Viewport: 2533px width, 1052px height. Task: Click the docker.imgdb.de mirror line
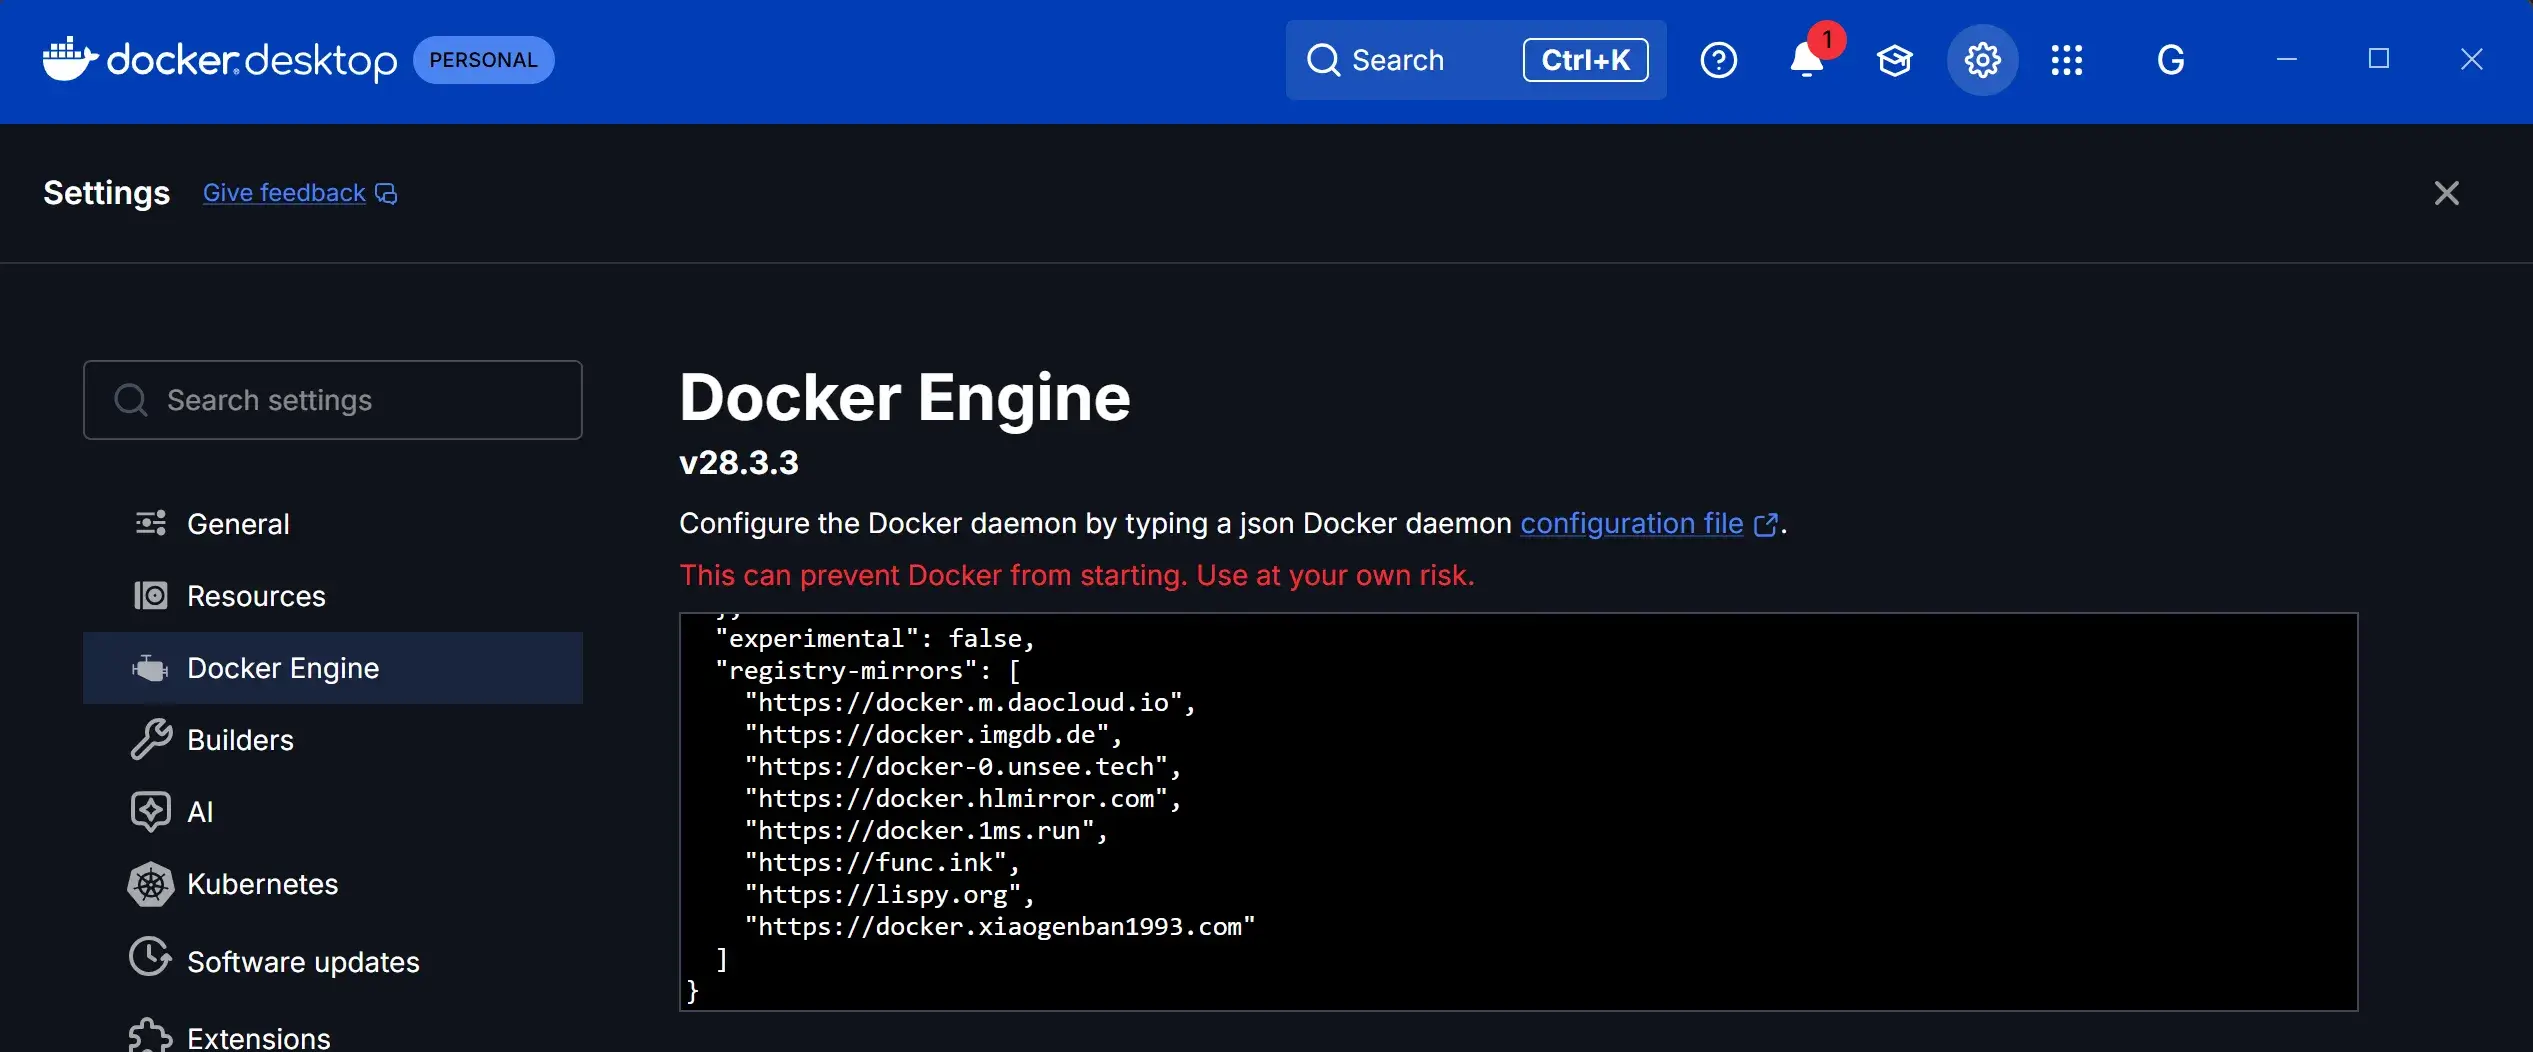click(x=933, y=734)
